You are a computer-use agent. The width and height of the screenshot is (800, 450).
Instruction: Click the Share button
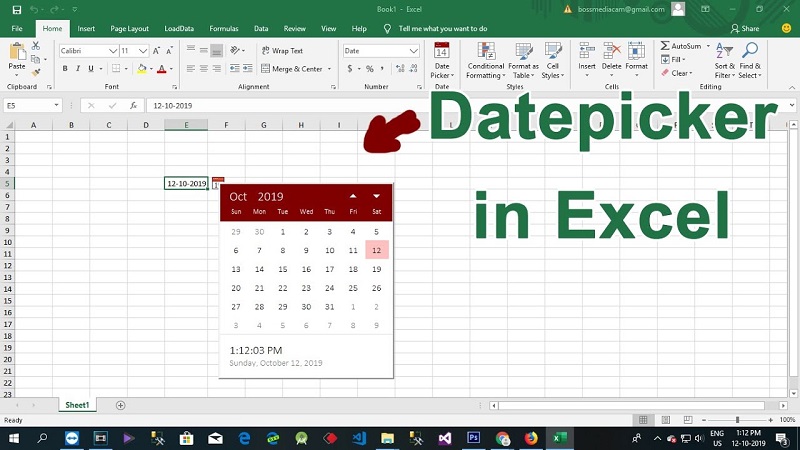pos(744,29)
